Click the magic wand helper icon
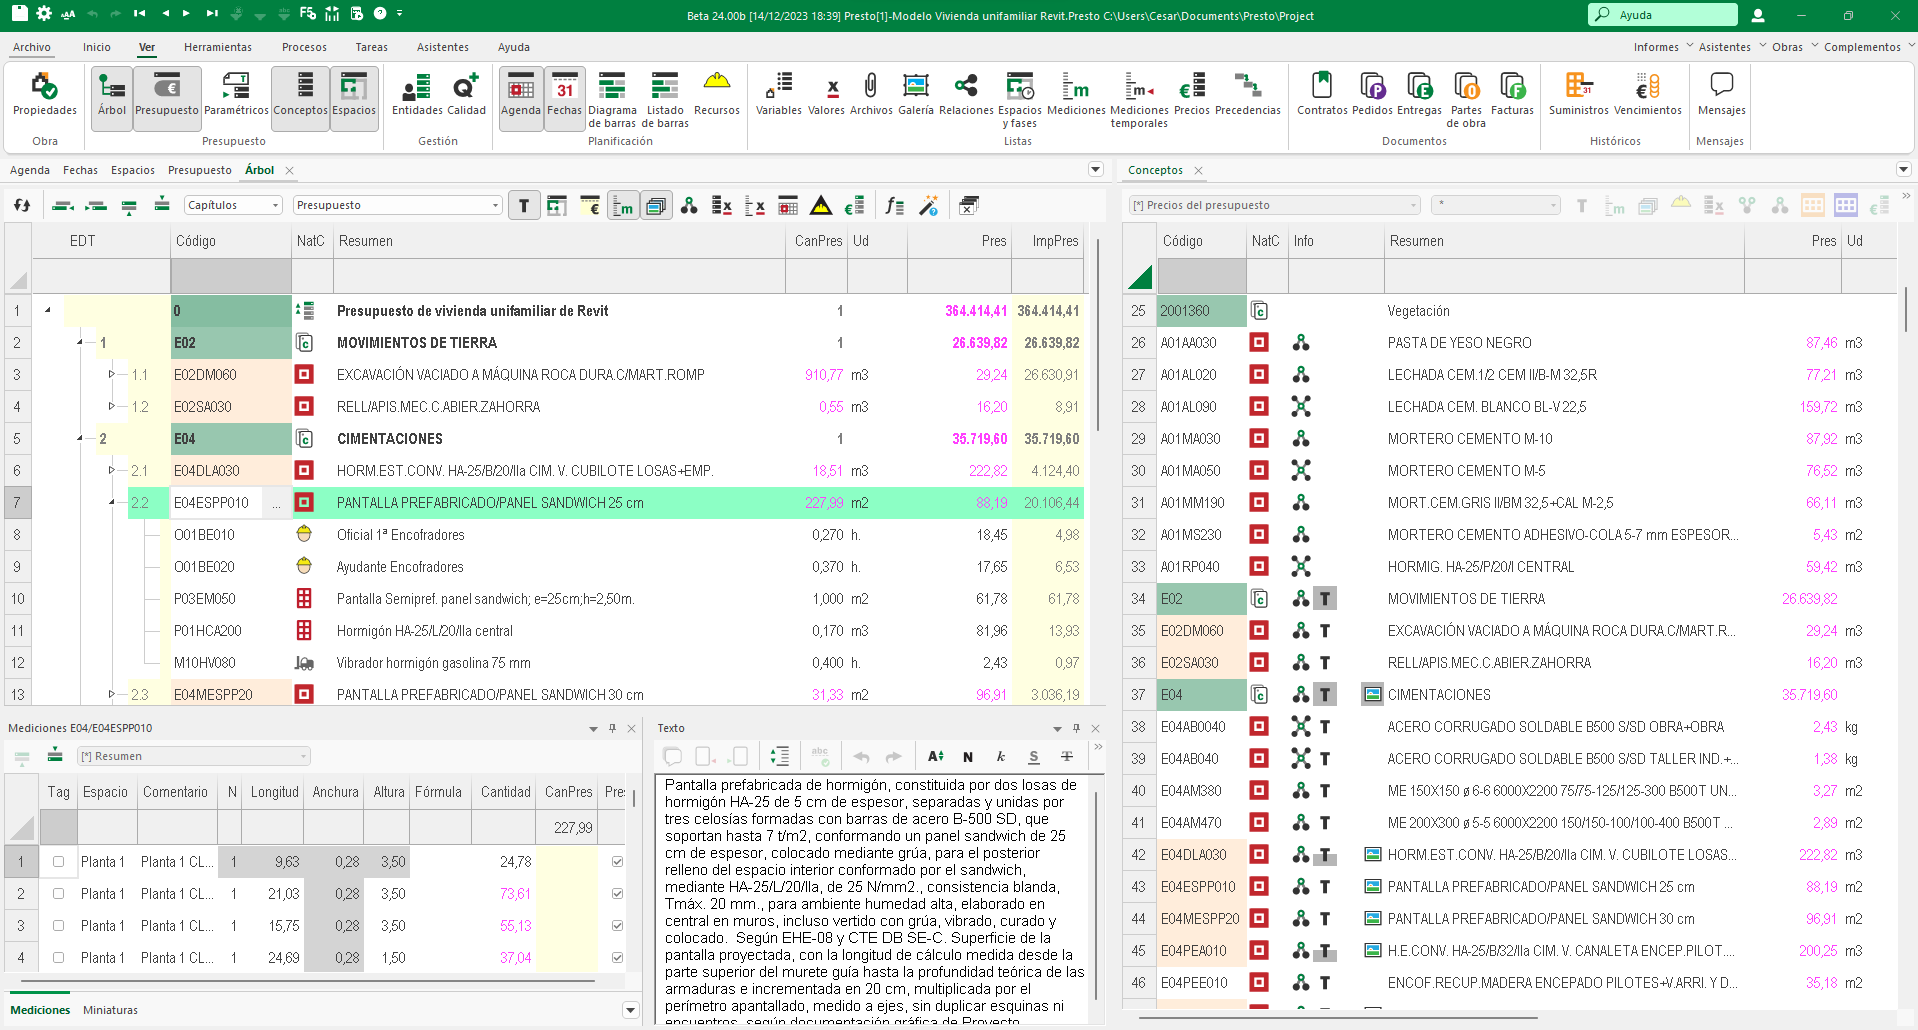Viewport: 1918px width, 1030px height. 929,206
